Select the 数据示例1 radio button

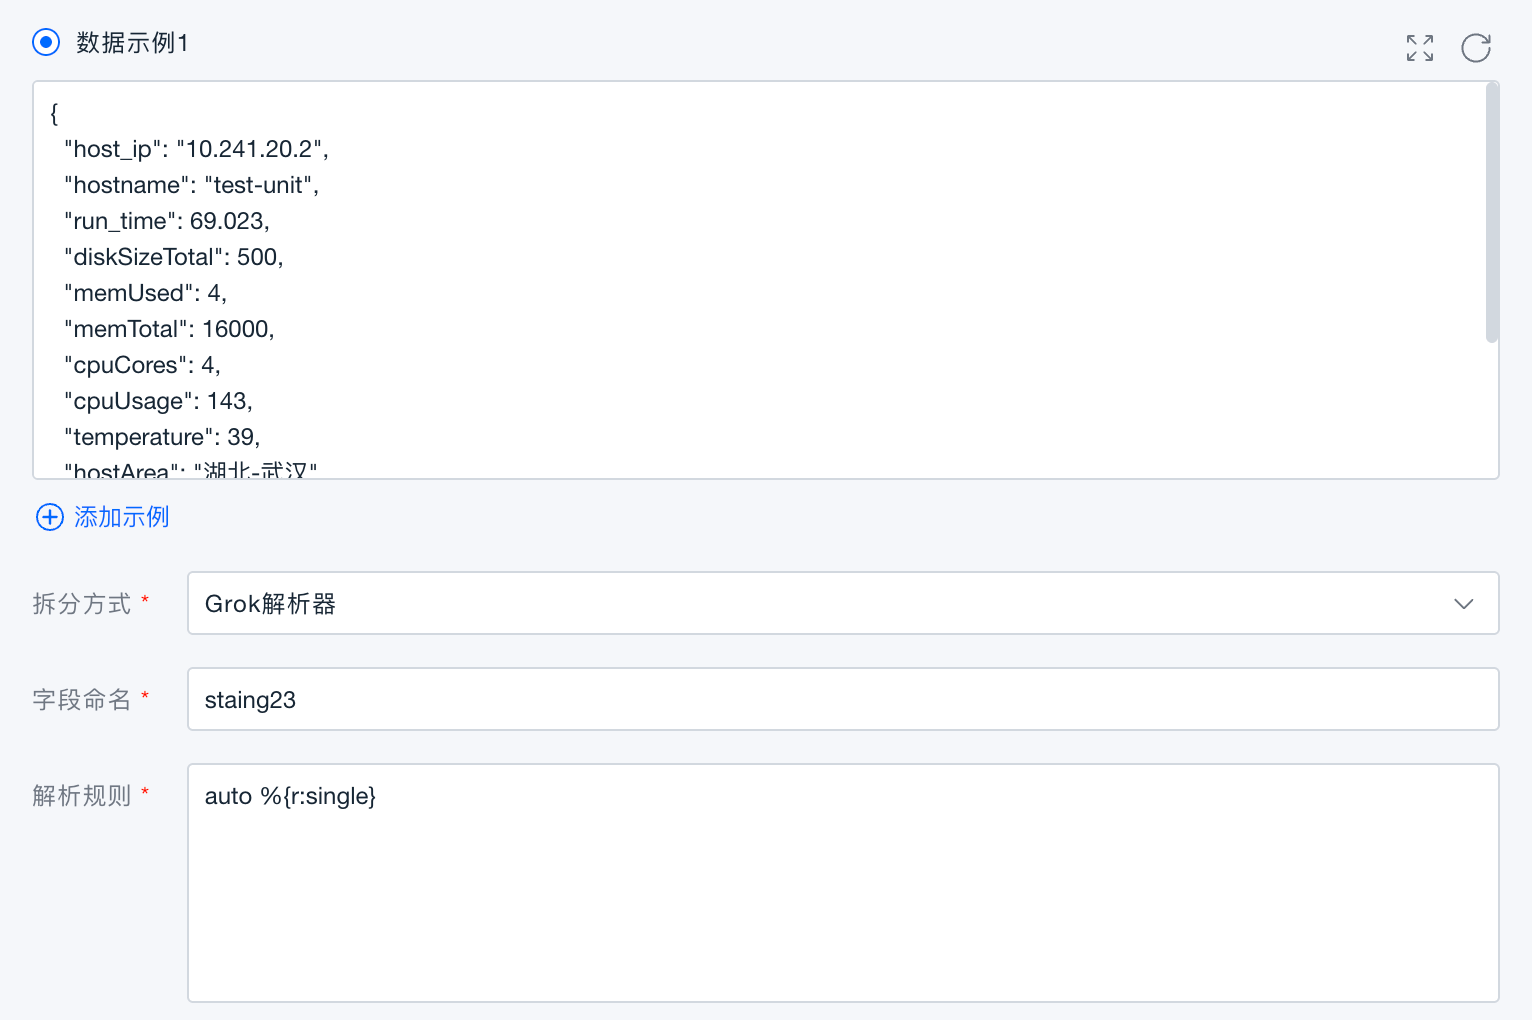(46, 43)
